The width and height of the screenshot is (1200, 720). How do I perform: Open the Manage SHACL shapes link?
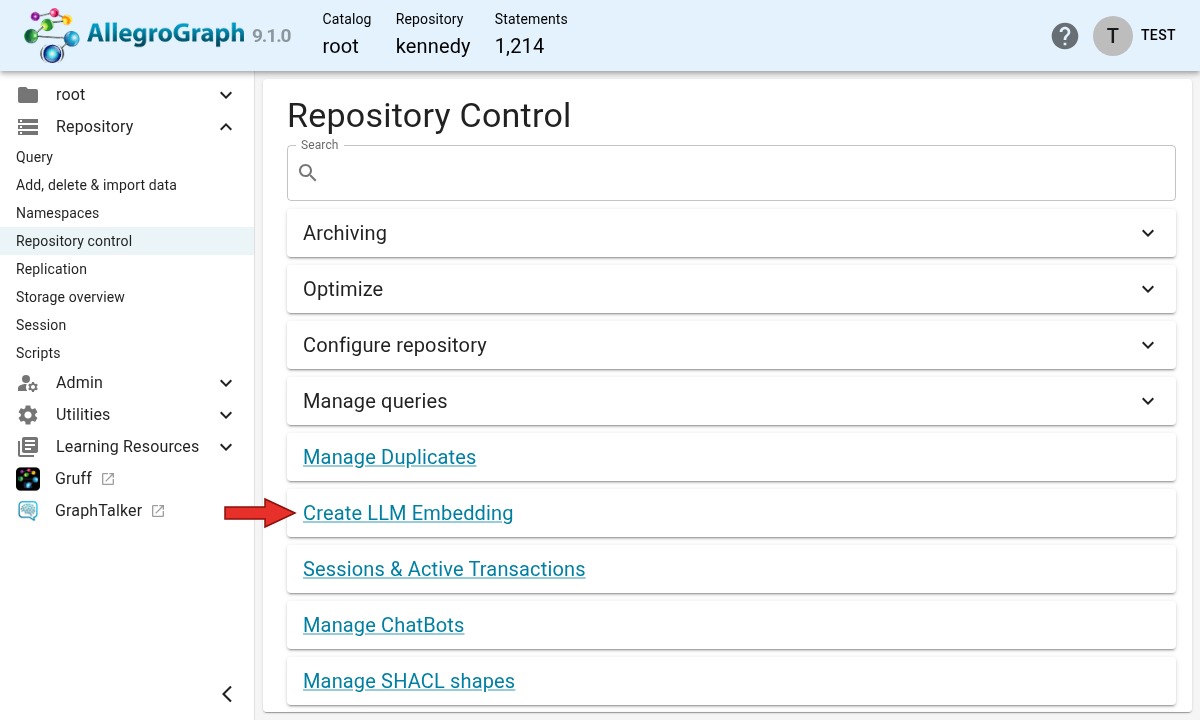(409, 681)
